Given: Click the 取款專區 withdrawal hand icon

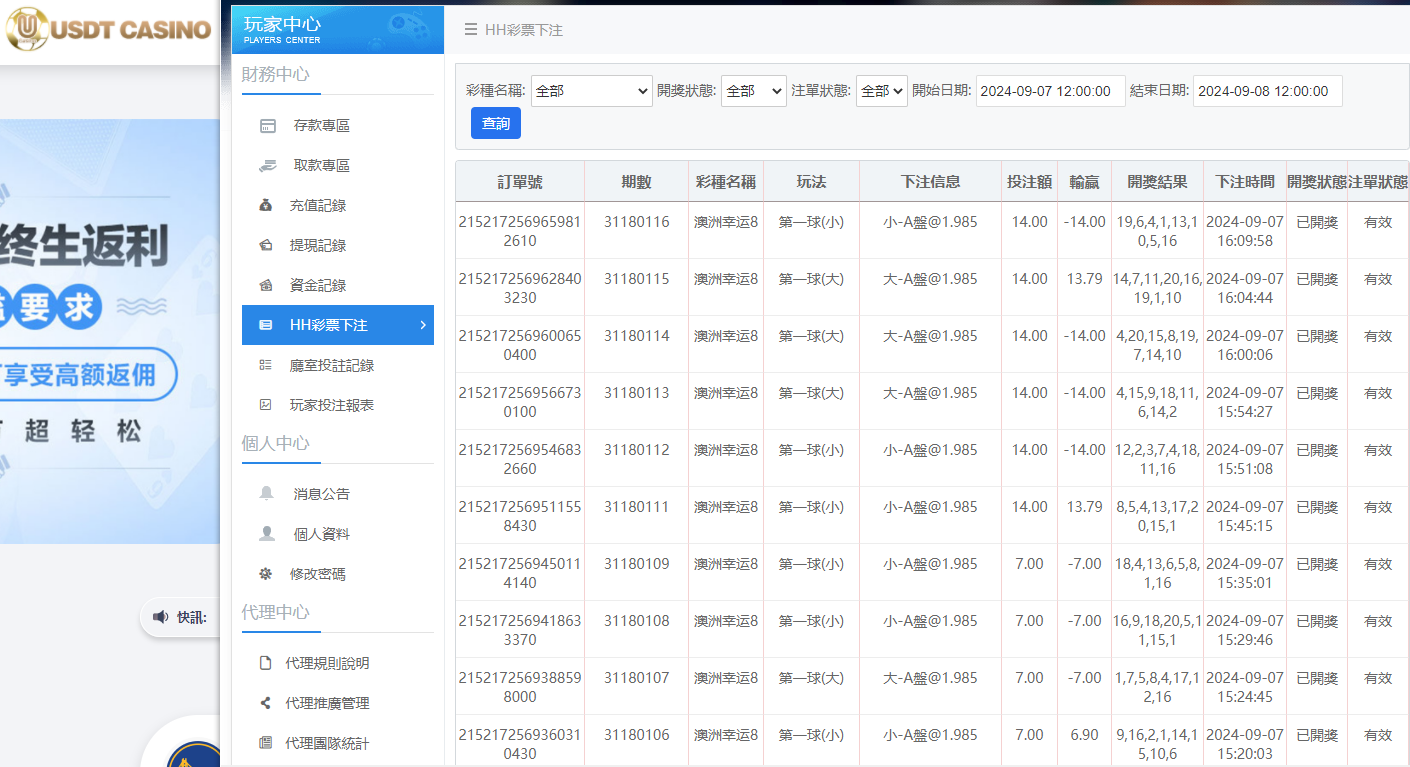Looking at the screenshot, I should 266,165.
